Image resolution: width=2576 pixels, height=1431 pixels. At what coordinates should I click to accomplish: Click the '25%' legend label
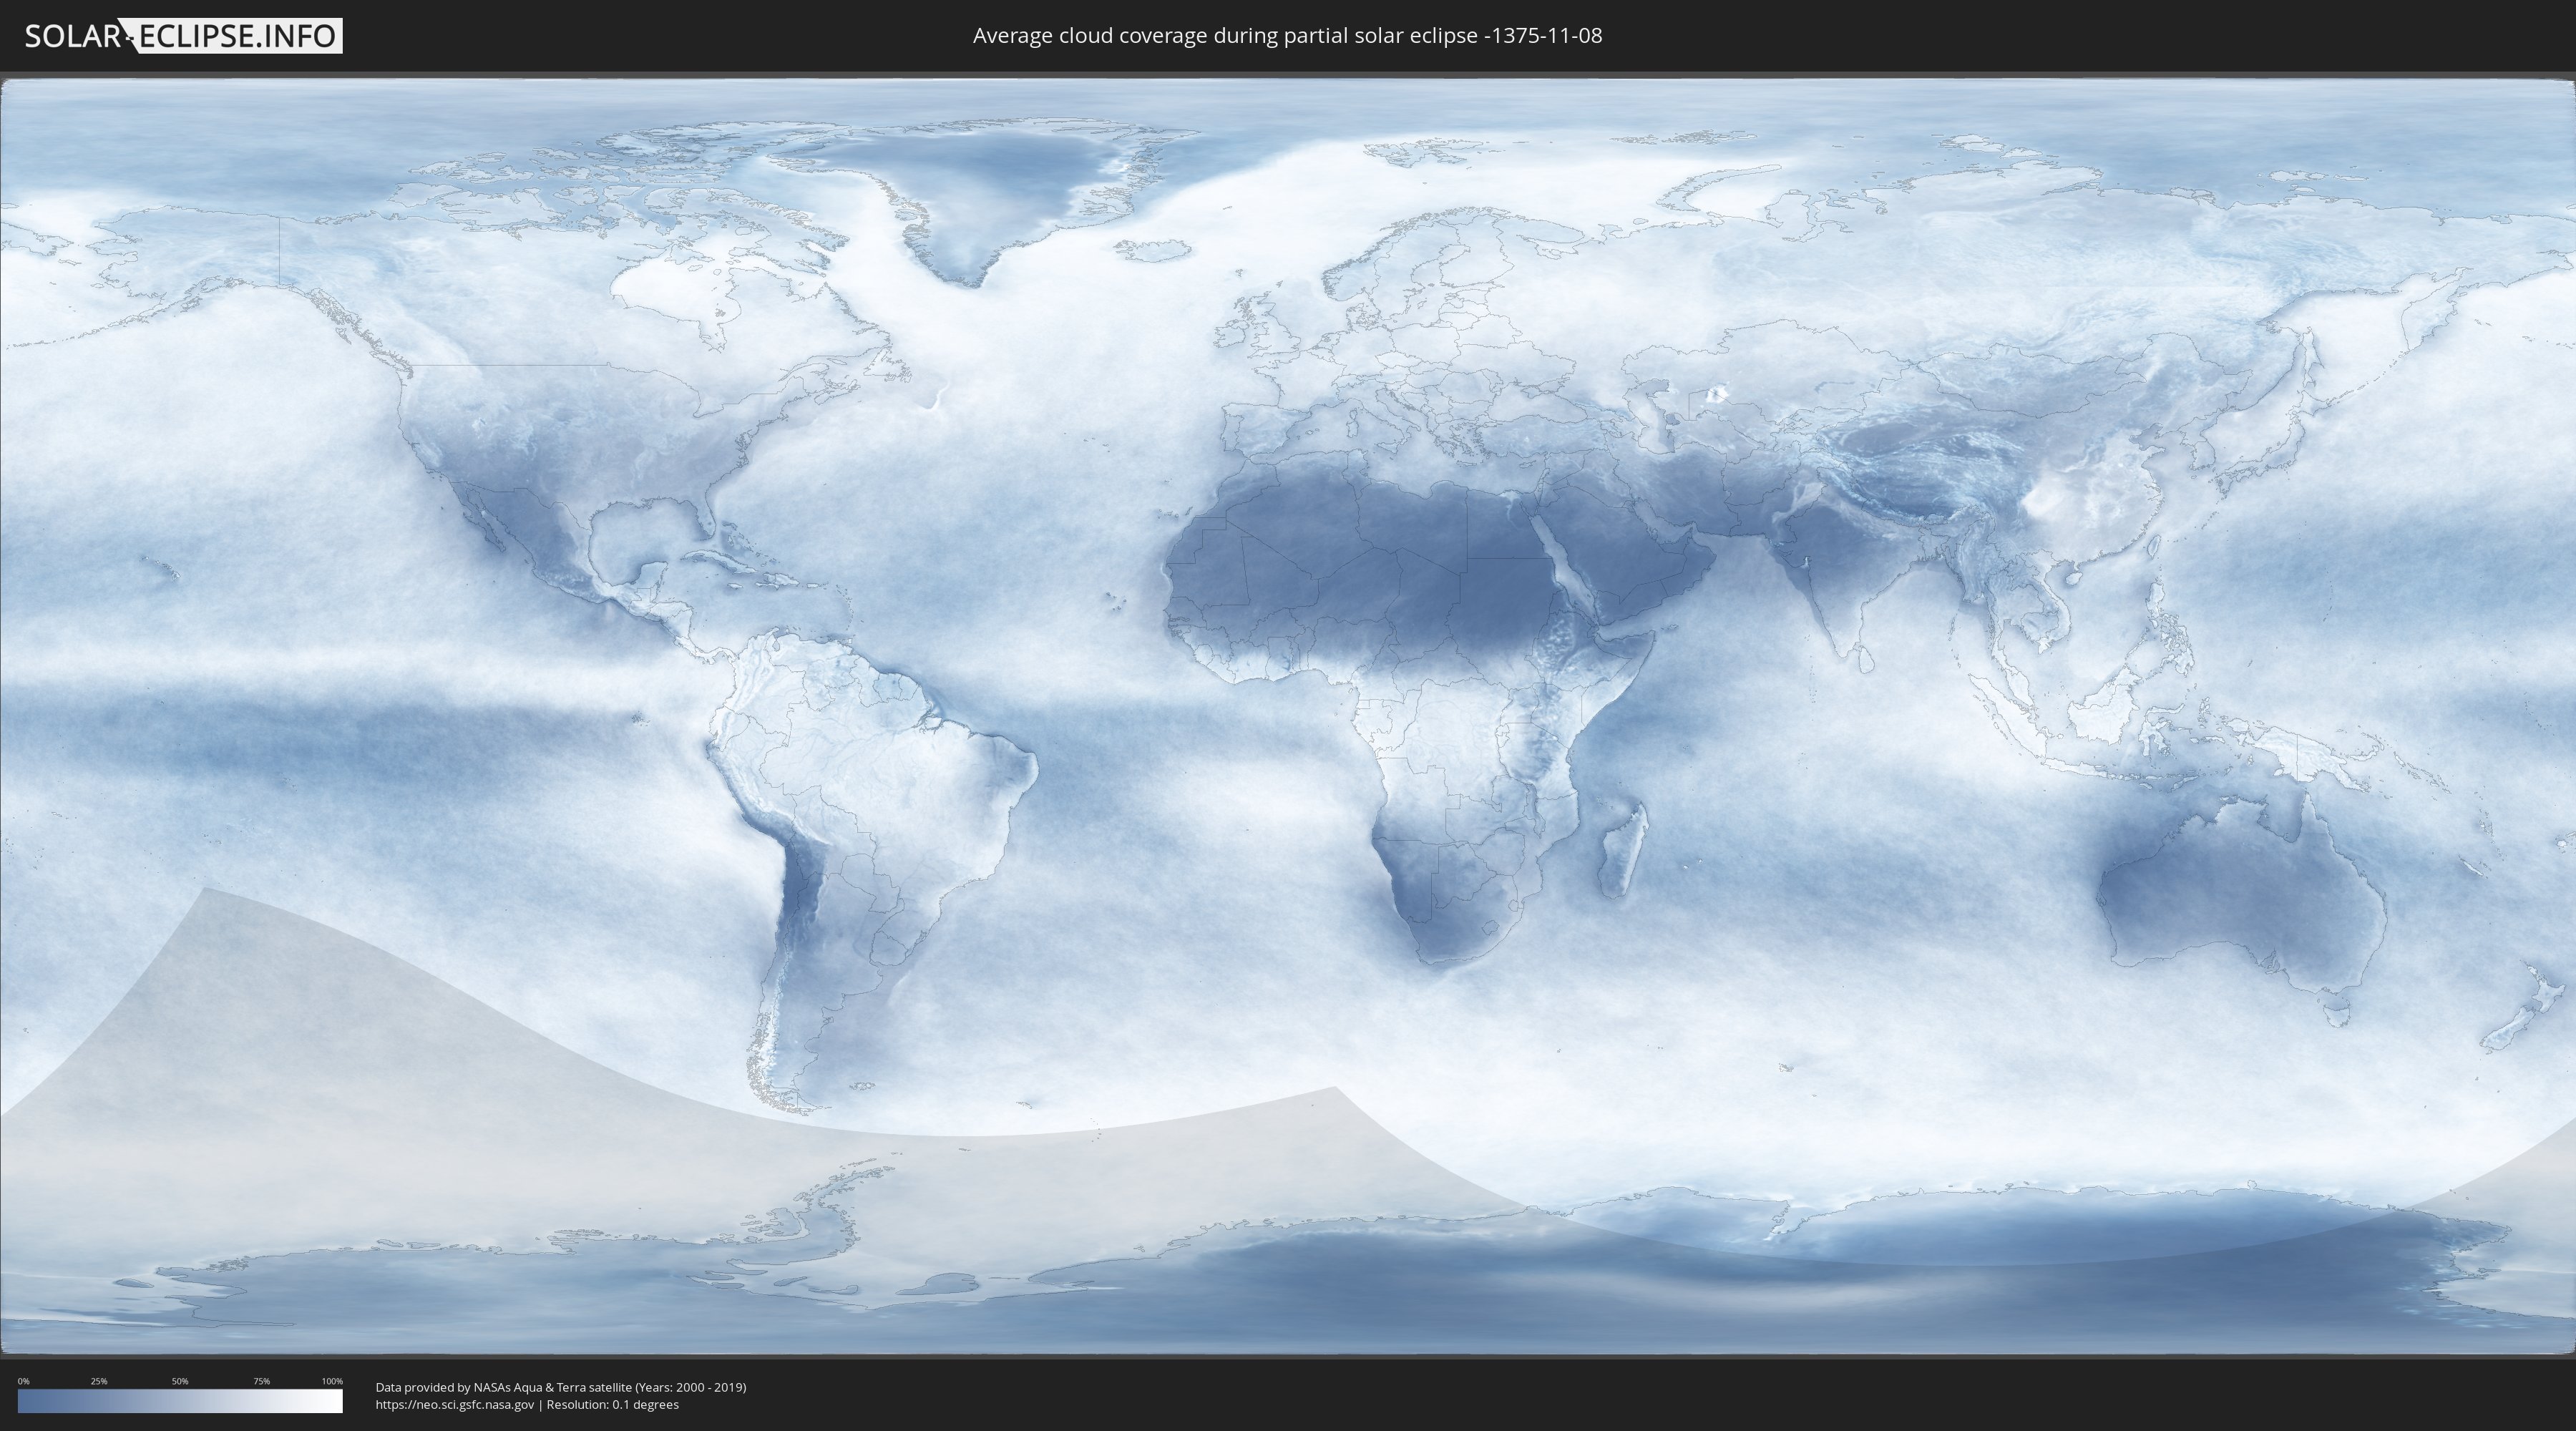pos(99,1381)
